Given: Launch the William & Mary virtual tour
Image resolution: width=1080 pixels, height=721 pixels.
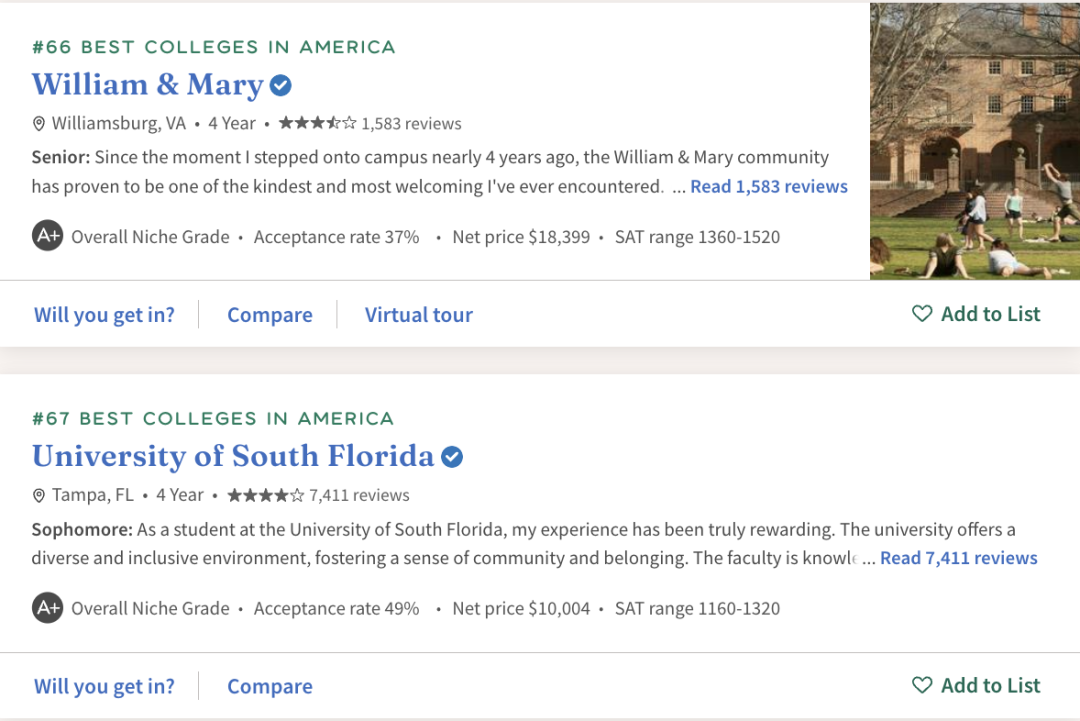Looking at the screenshot, I should click(418, 315).
